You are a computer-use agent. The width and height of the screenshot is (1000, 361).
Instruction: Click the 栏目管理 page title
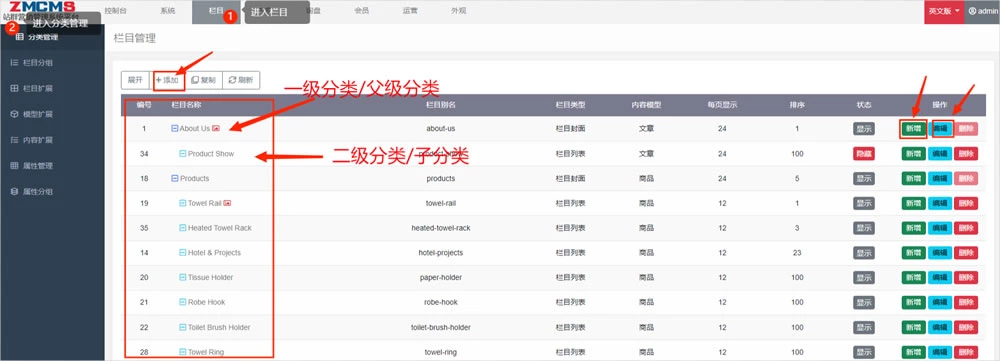pyautogui.click(x=135, y=38)
